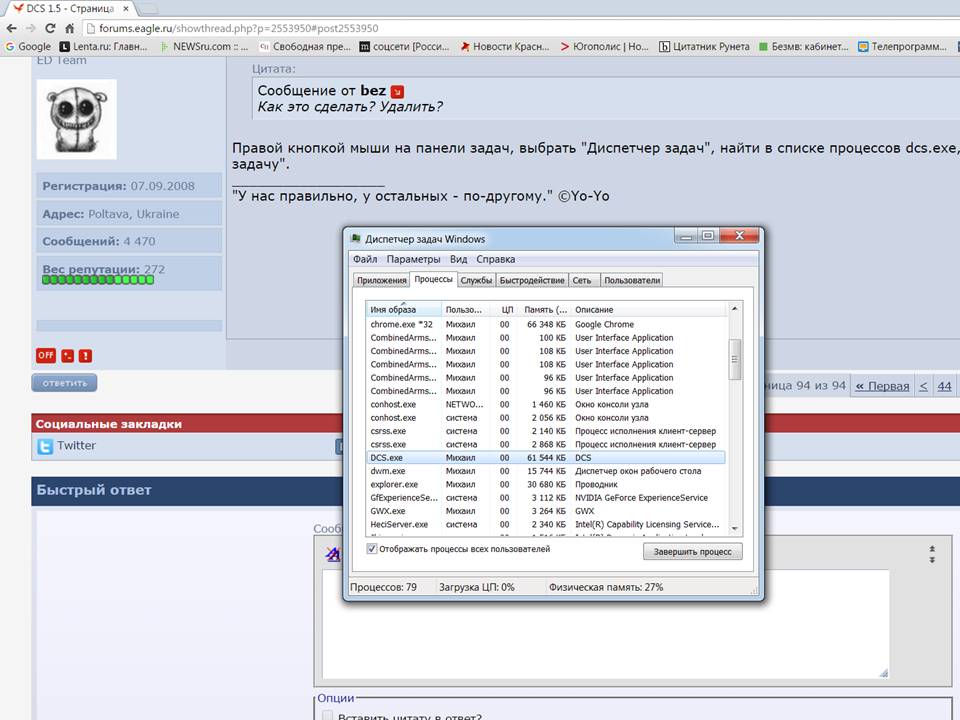The image size is (960, 720).
Task: Select the DCS.exe process row
Action: tap(546, 458)
